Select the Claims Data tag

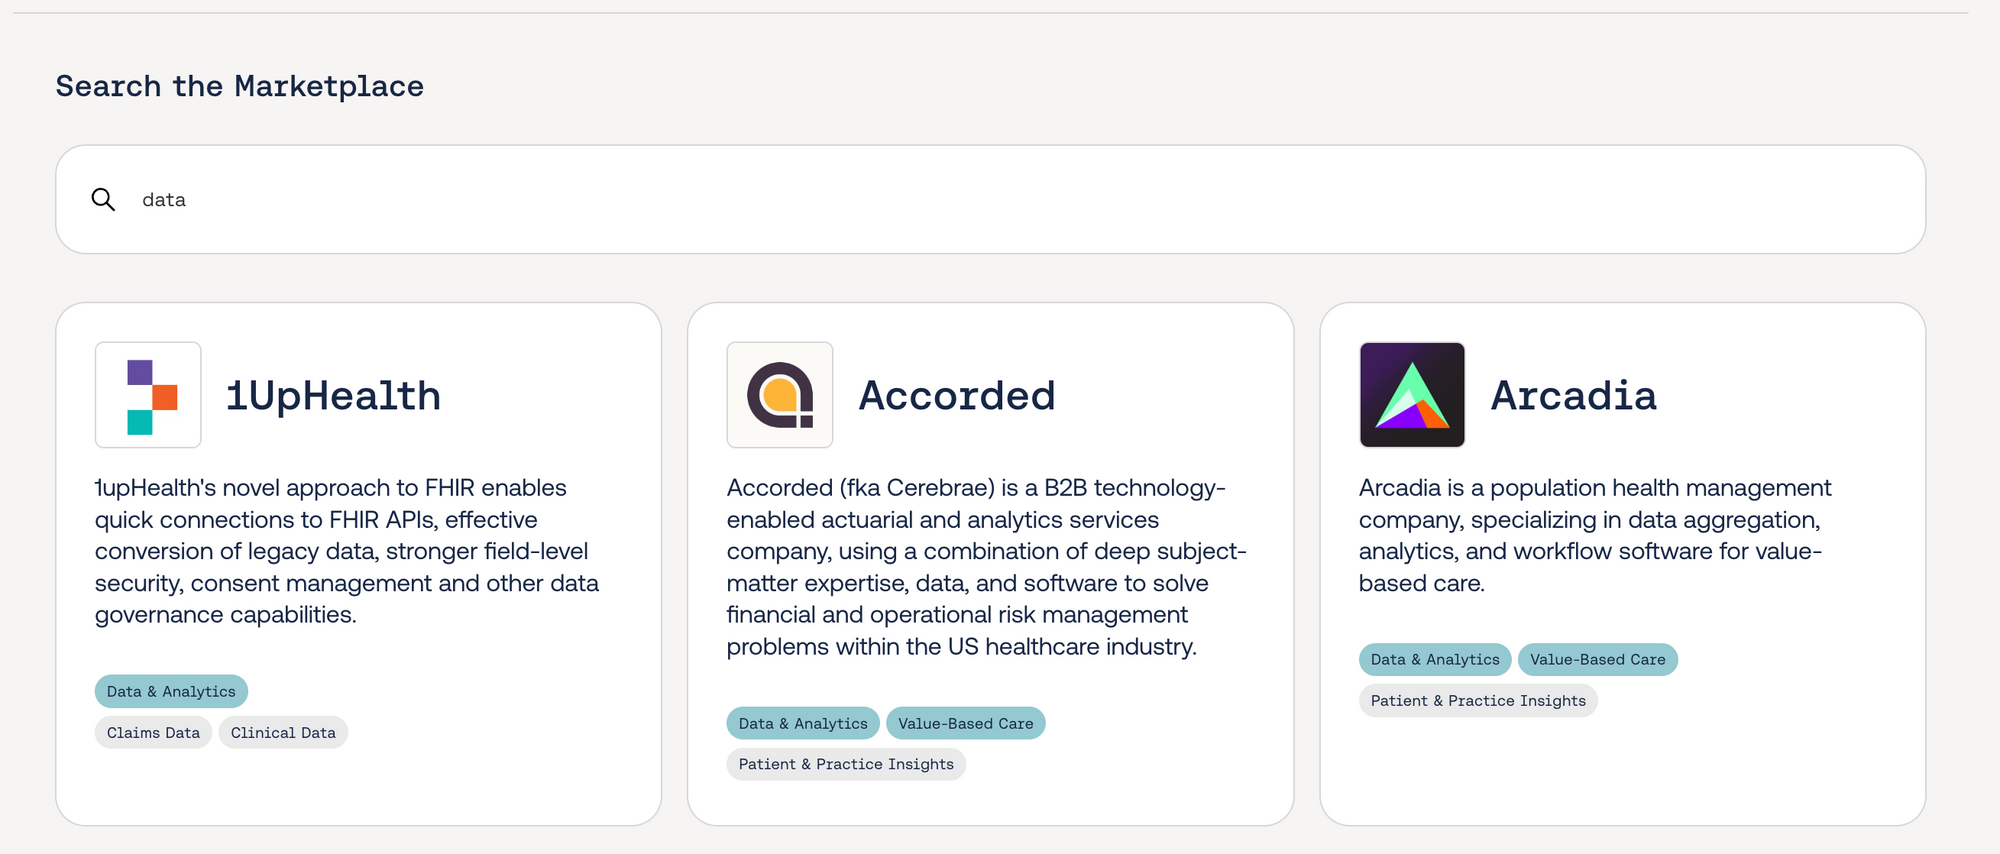(153, 732)
